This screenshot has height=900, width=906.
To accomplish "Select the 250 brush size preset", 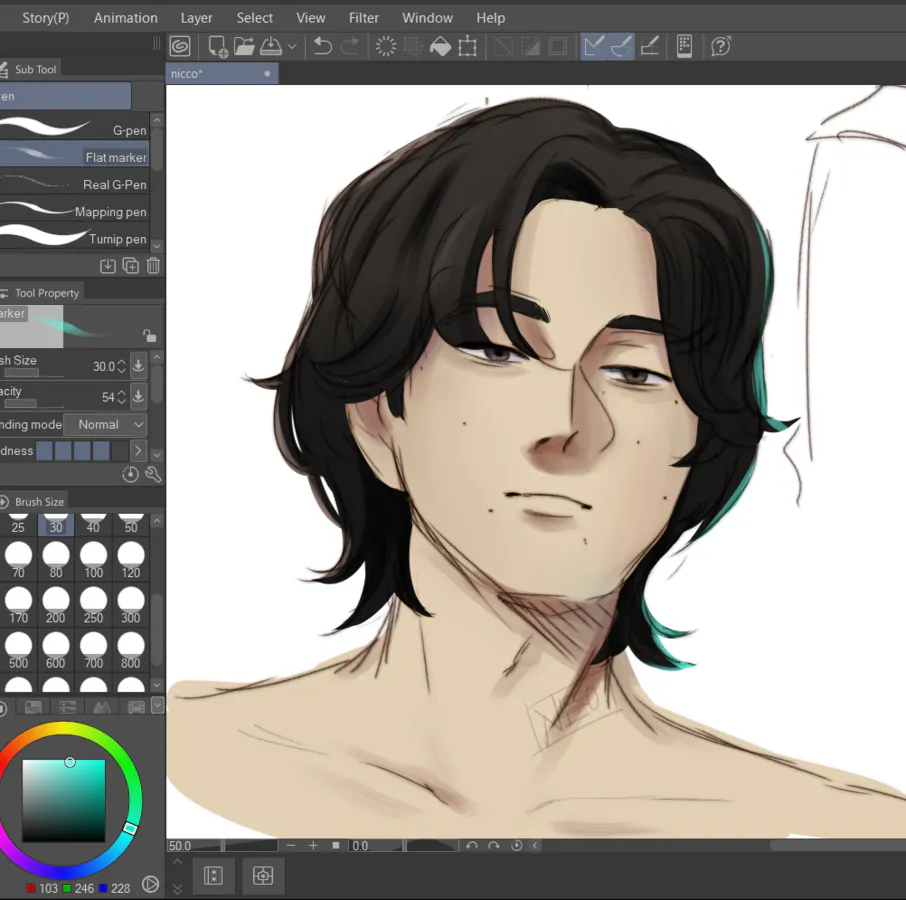I will pyautogui.click(x=93, y=604).
